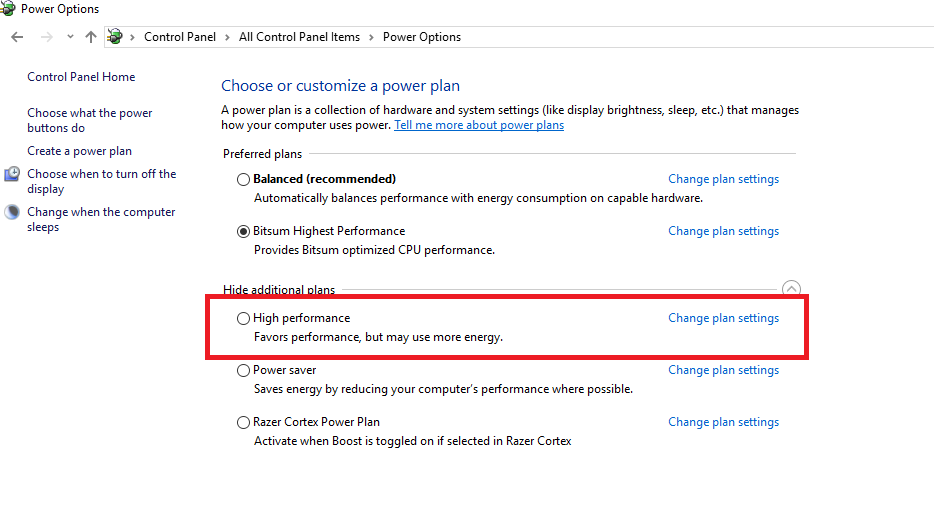Screen dimensions: 934x513
Task: Collapse the additional plans chevron button
Action: pos(791,289)
